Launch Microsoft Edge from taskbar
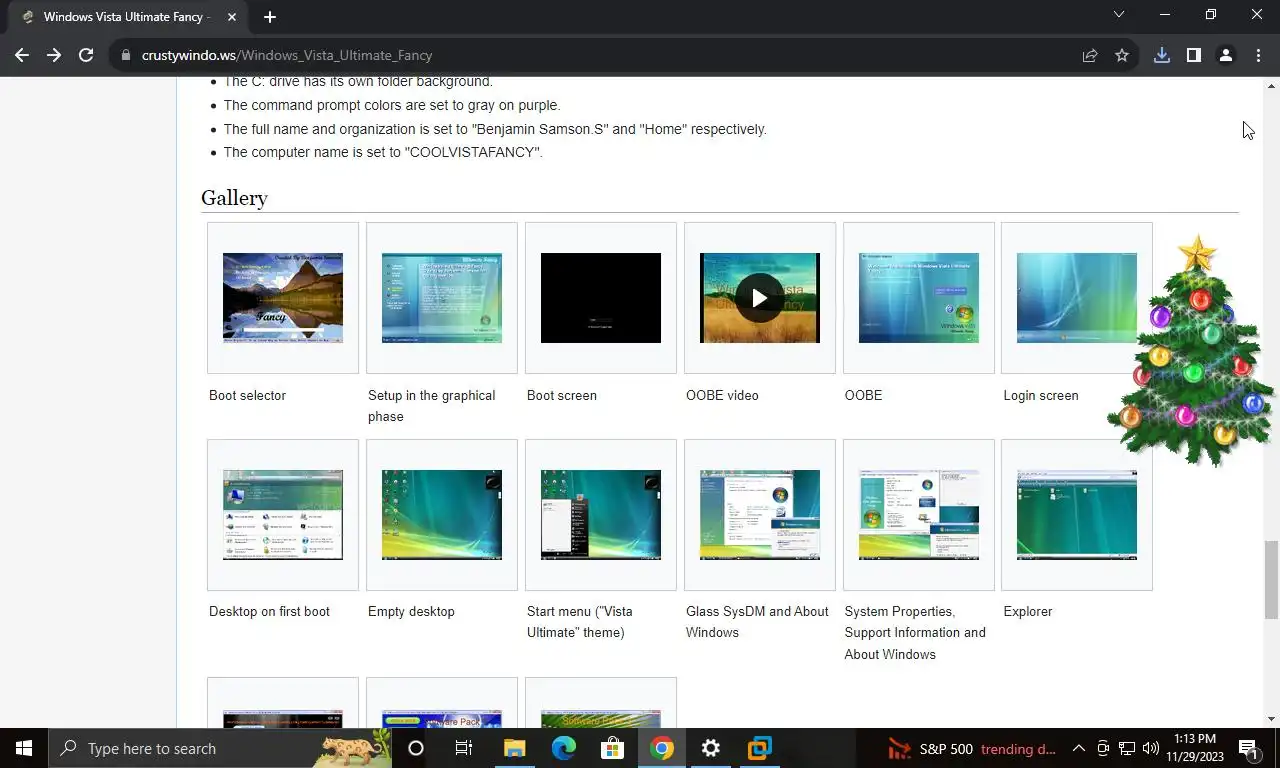The image size is (1280, 768). (x=564, y=748)
